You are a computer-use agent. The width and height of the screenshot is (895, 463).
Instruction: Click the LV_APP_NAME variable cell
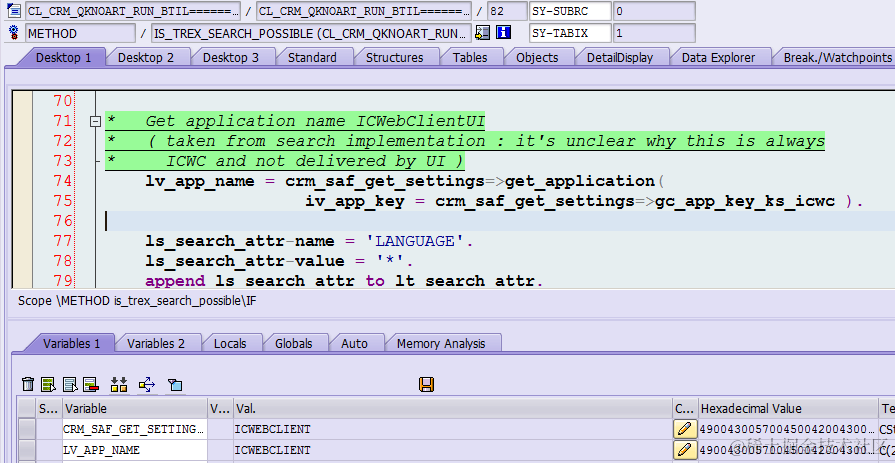pyautogui.click(x=135, y=450)
